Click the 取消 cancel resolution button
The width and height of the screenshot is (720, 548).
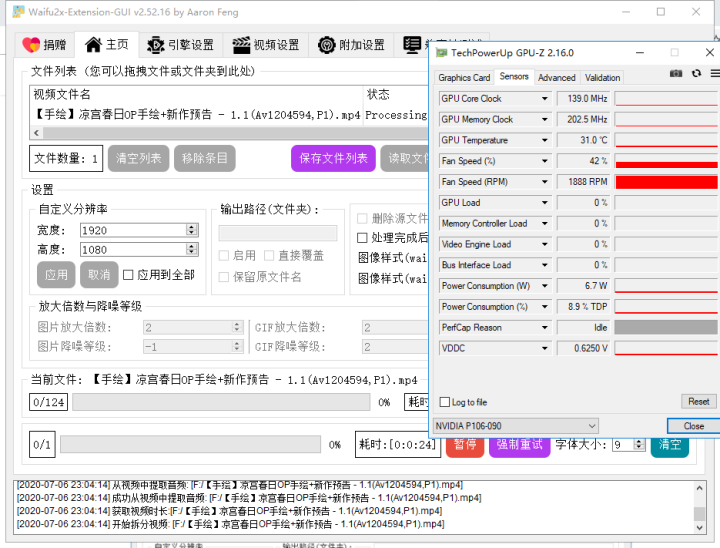[99, 275]
